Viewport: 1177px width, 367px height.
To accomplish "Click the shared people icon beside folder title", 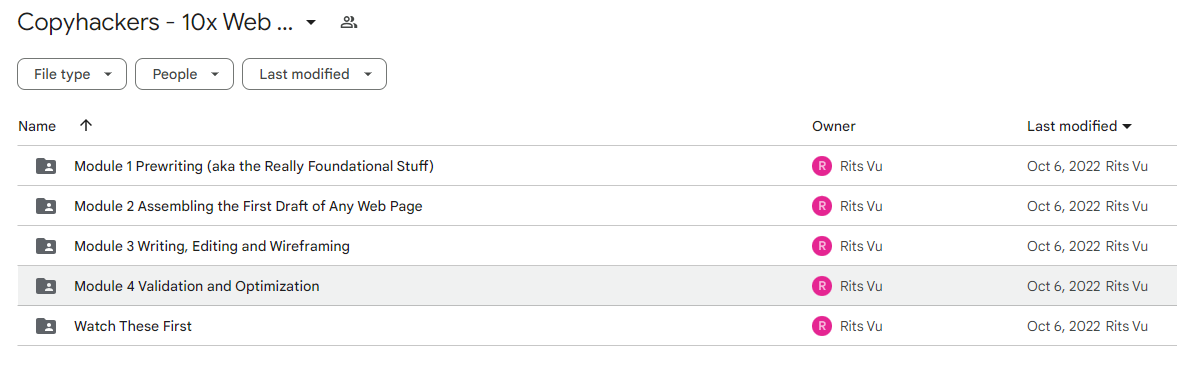I will (348, 23).
